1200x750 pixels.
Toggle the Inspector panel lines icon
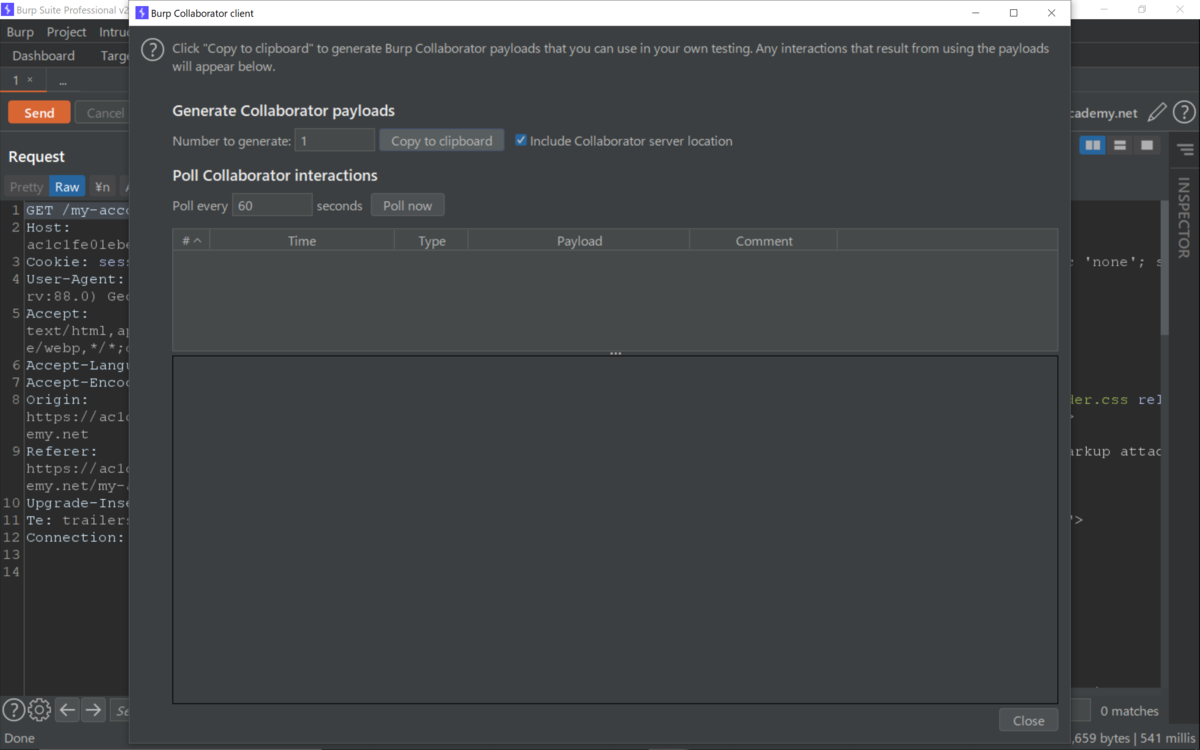[1185, 150]
